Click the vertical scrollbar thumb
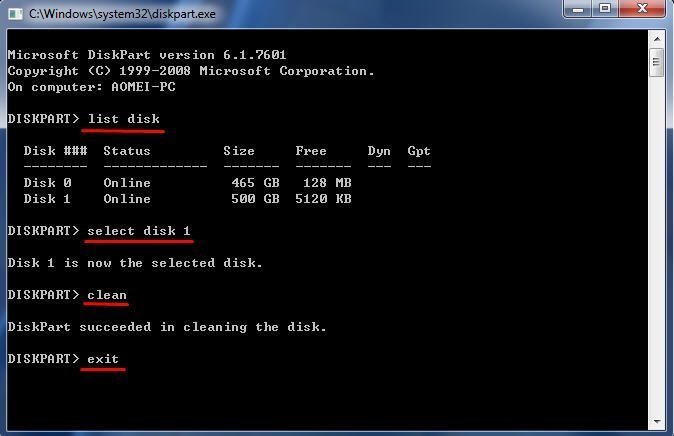Viewport: 674px width, 436px height. click(x=656, y=64)
